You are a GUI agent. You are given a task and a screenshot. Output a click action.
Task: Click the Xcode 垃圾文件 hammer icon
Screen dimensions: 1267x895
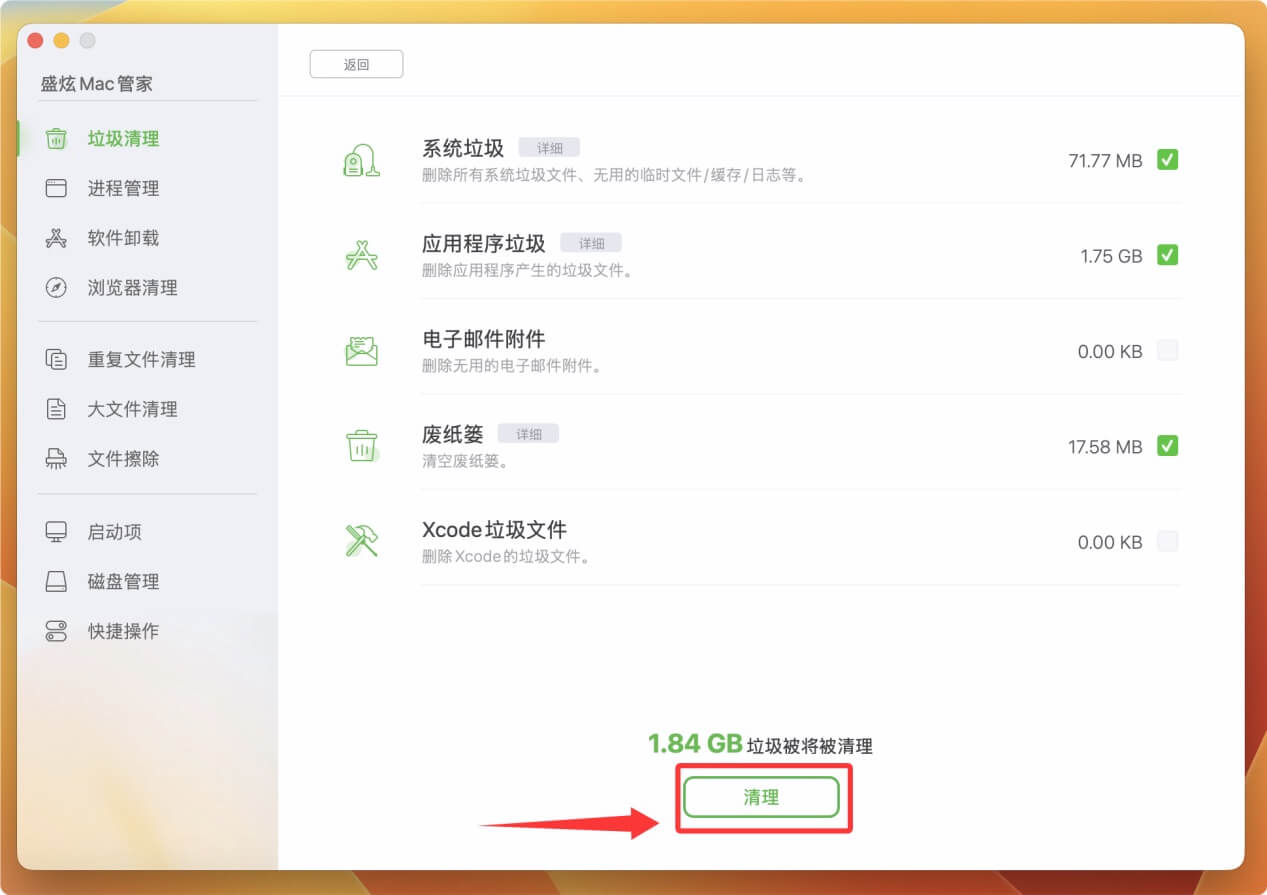tap(361, 541)
